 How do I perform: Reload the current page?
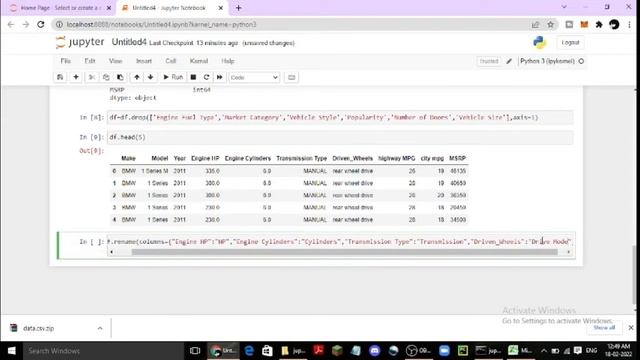click(x=41, y=24)
